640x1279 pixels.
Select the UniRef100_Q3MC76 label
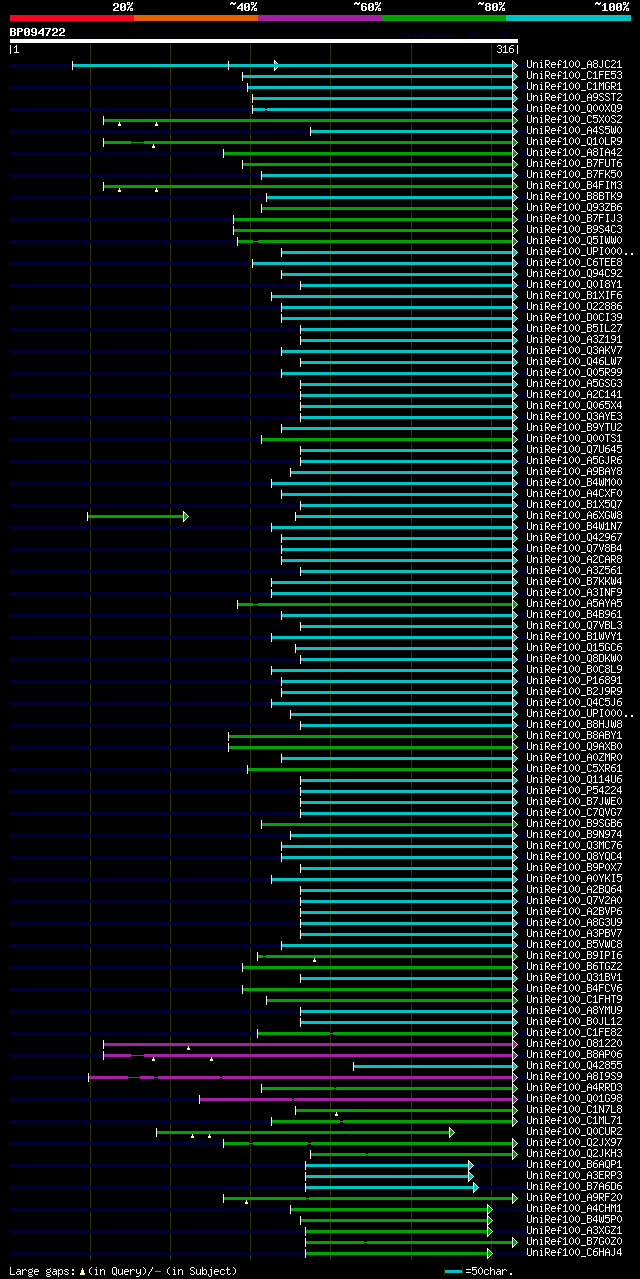574,846
